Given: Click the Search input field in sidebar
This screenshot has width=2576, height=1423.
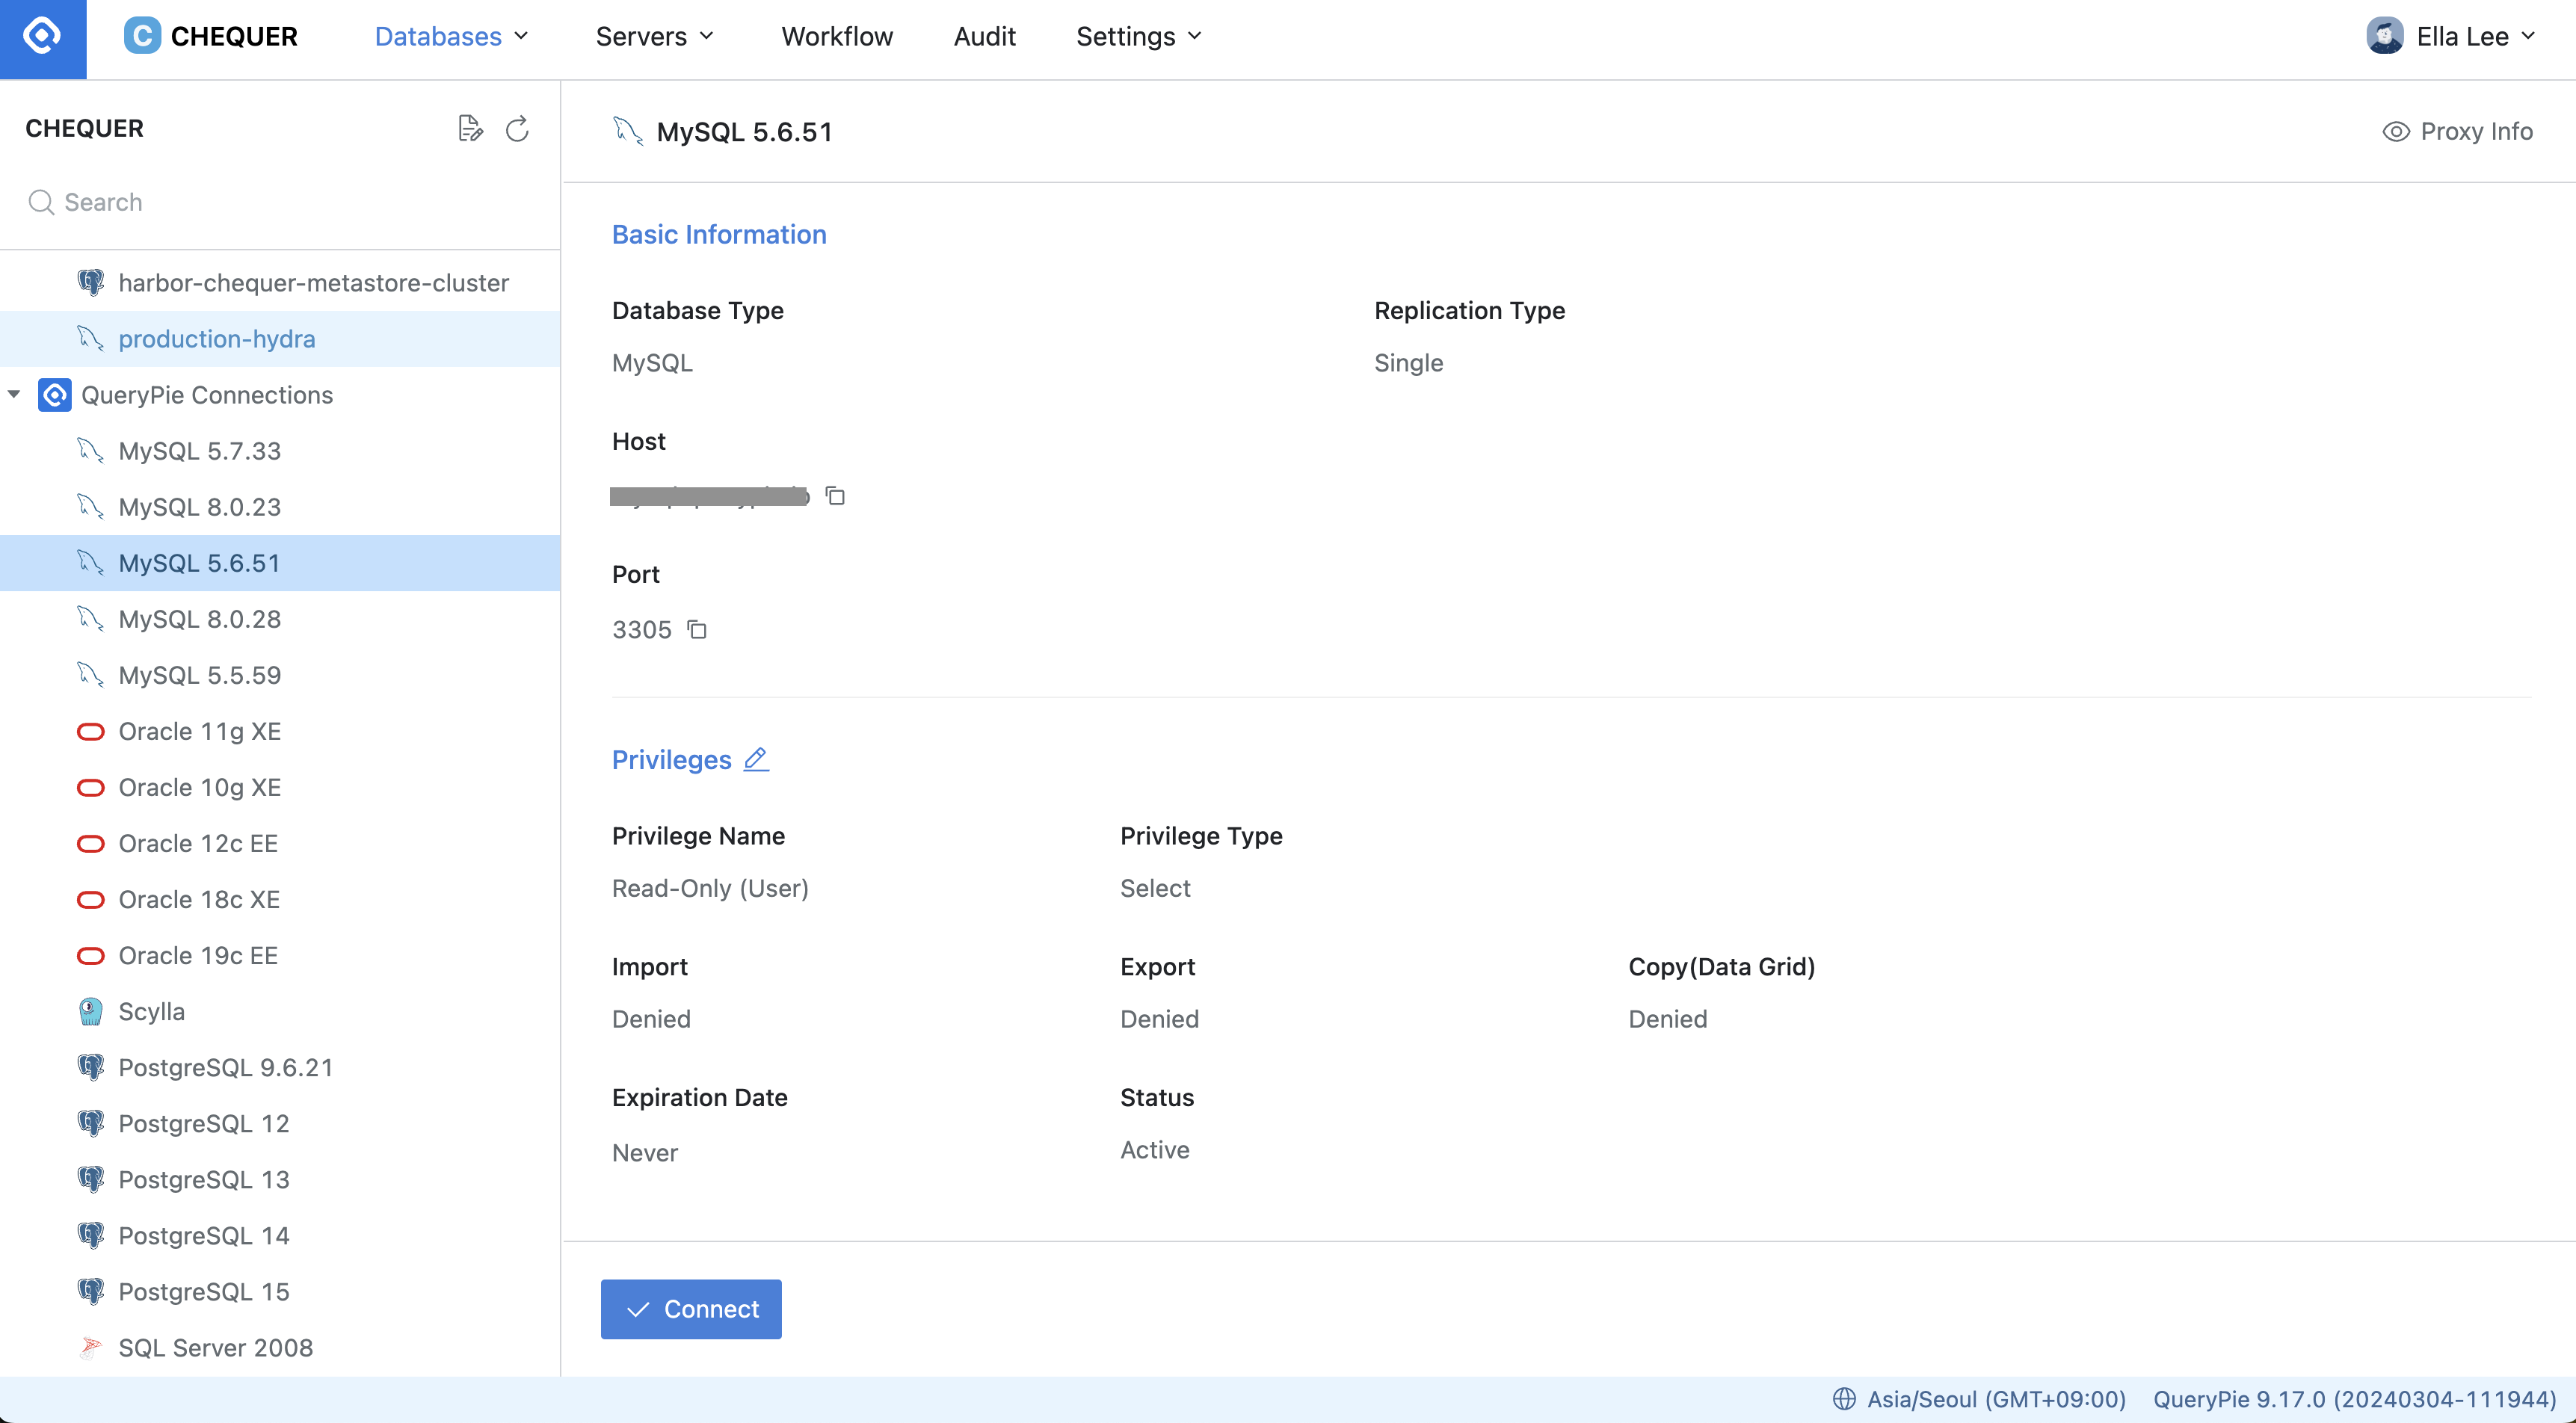Looking at the screenshot, I should click(280, 202).
